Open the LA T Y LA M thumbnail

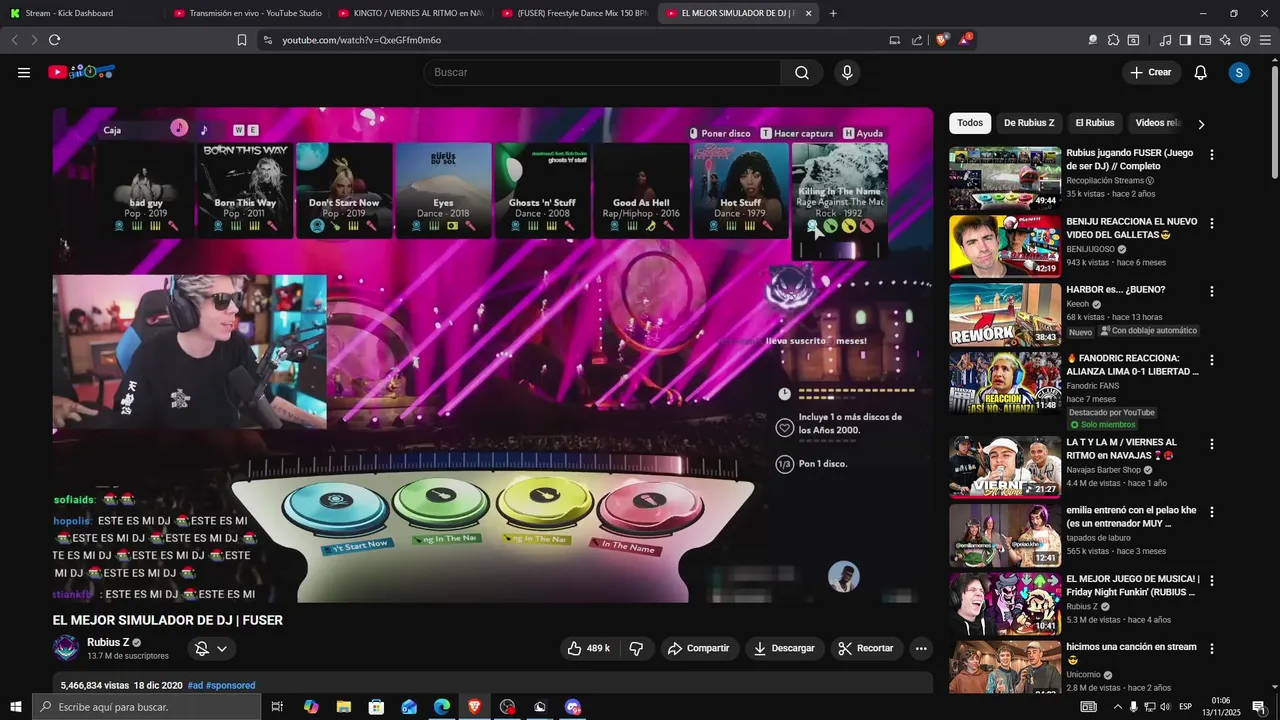pyautogui.click(x=1005, y=467)
